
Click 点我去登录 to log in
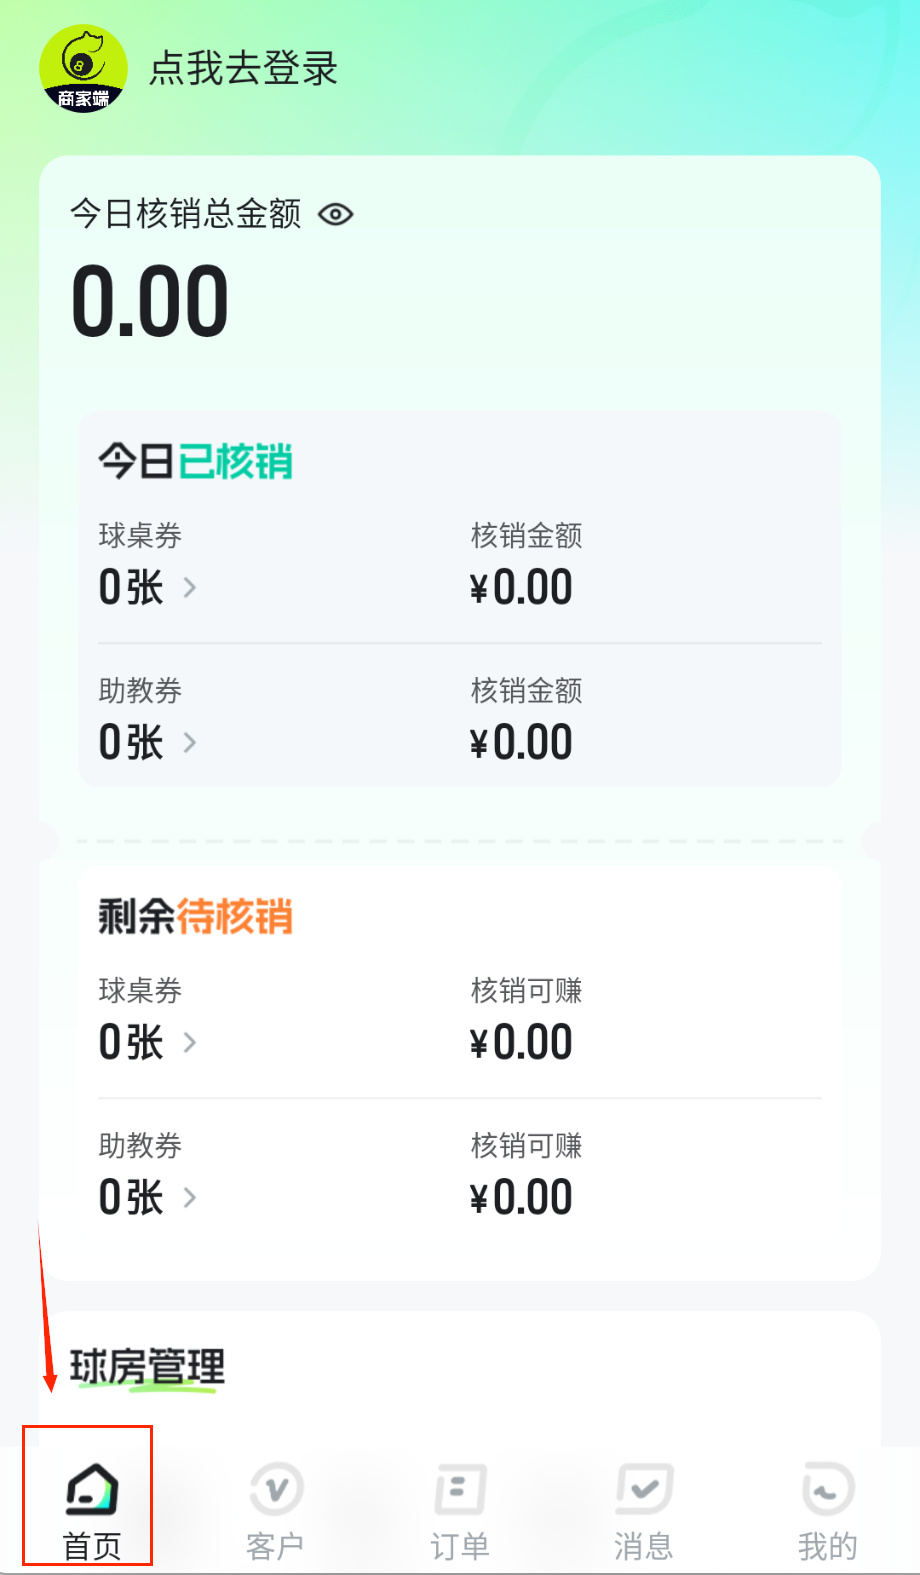243,68
